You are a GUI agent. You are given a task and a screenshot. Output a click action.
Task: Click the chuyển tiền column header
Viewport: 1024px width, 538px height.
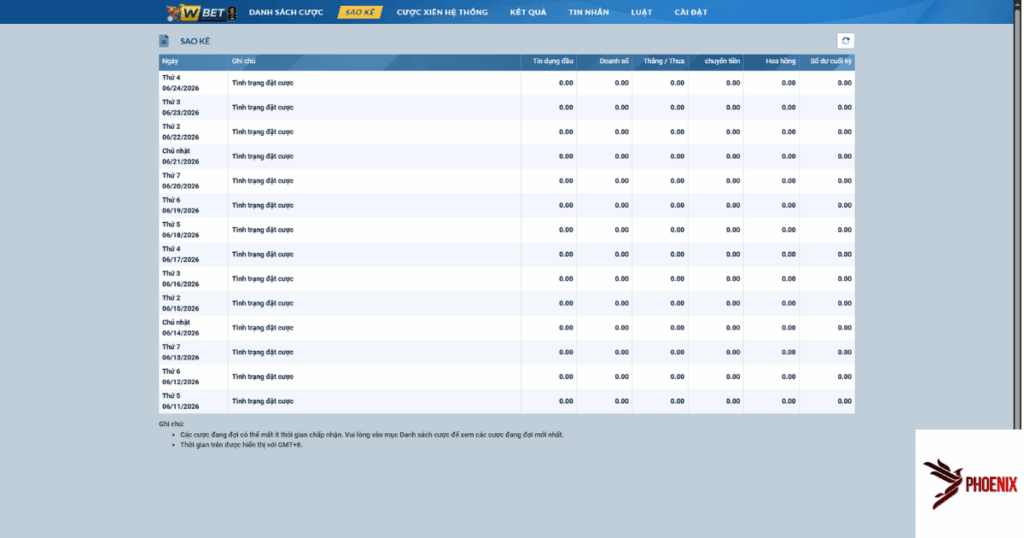pyautogui.click(x=722, y=61)
